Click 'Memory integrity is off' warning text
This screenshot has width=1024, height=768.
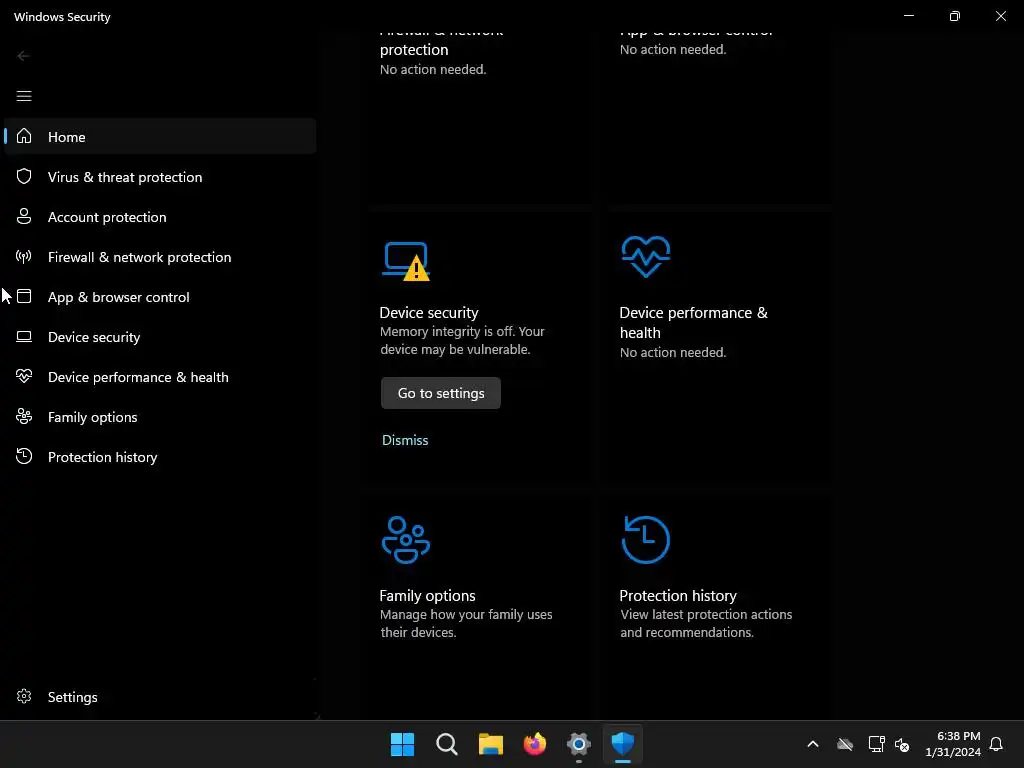click(x=462, y=340)
